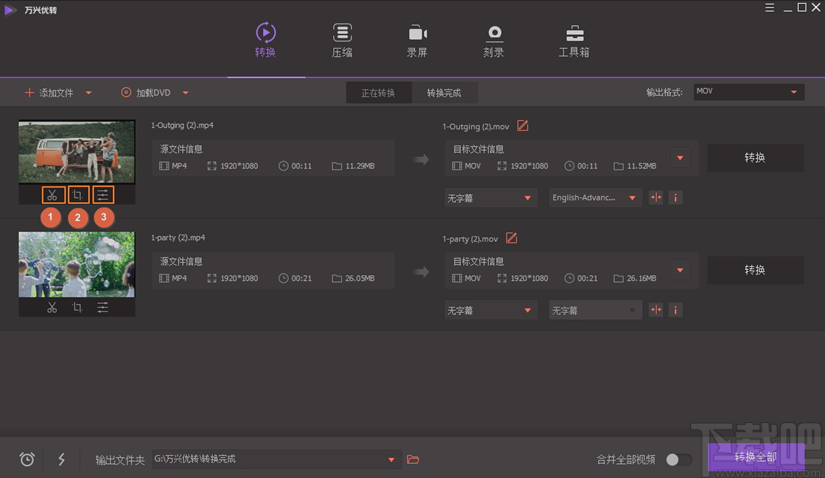Go to the 刻录 burn tab

click(494, 40)
